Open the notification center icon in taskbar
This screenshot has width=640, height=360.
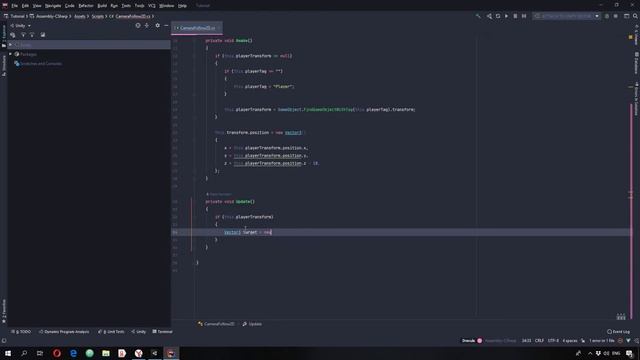630,353
